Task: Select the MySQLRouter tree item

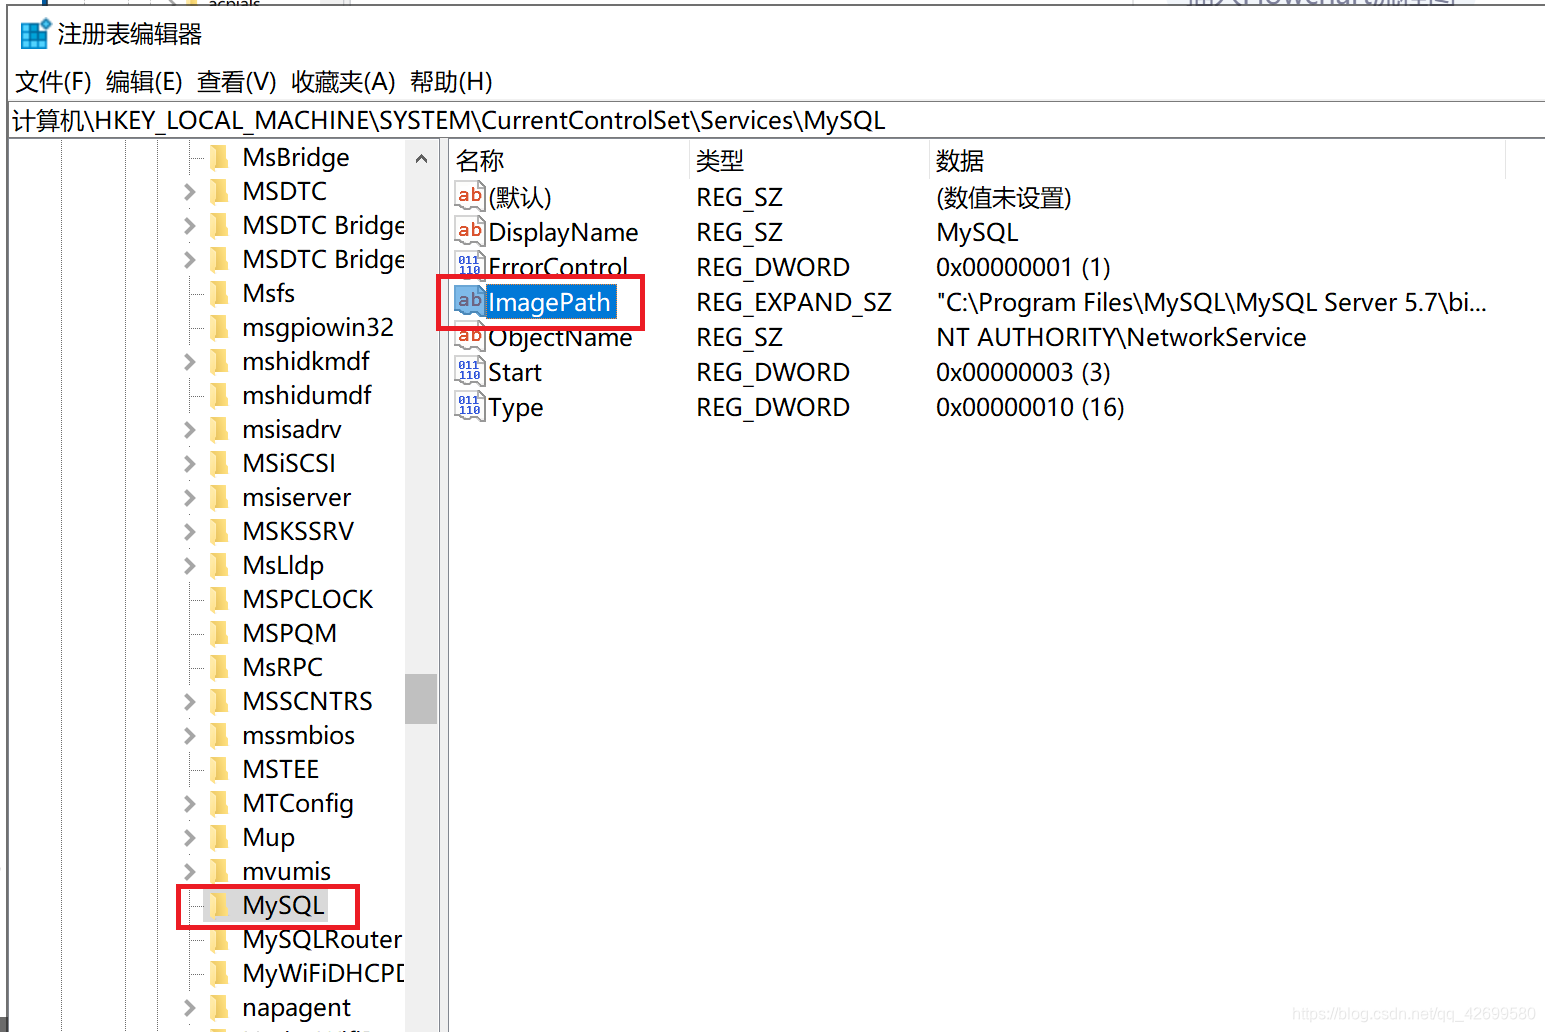Action: coord(322,939)
